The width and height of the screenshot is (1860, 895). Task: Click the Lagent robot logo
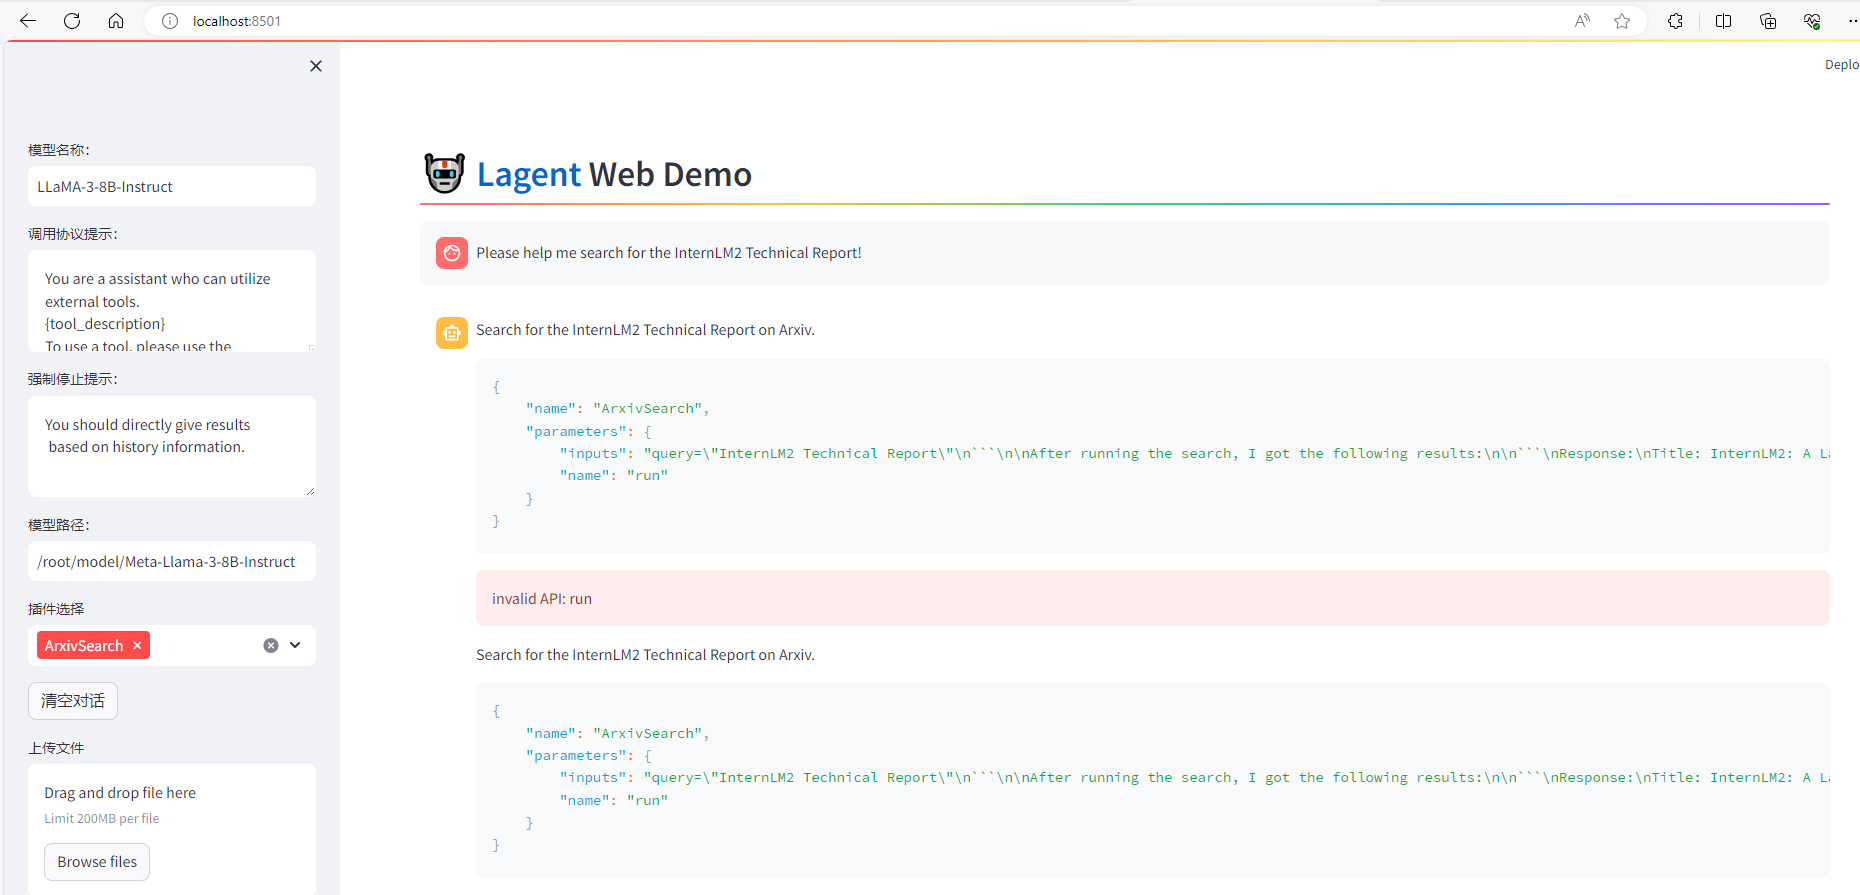[445, 174]
